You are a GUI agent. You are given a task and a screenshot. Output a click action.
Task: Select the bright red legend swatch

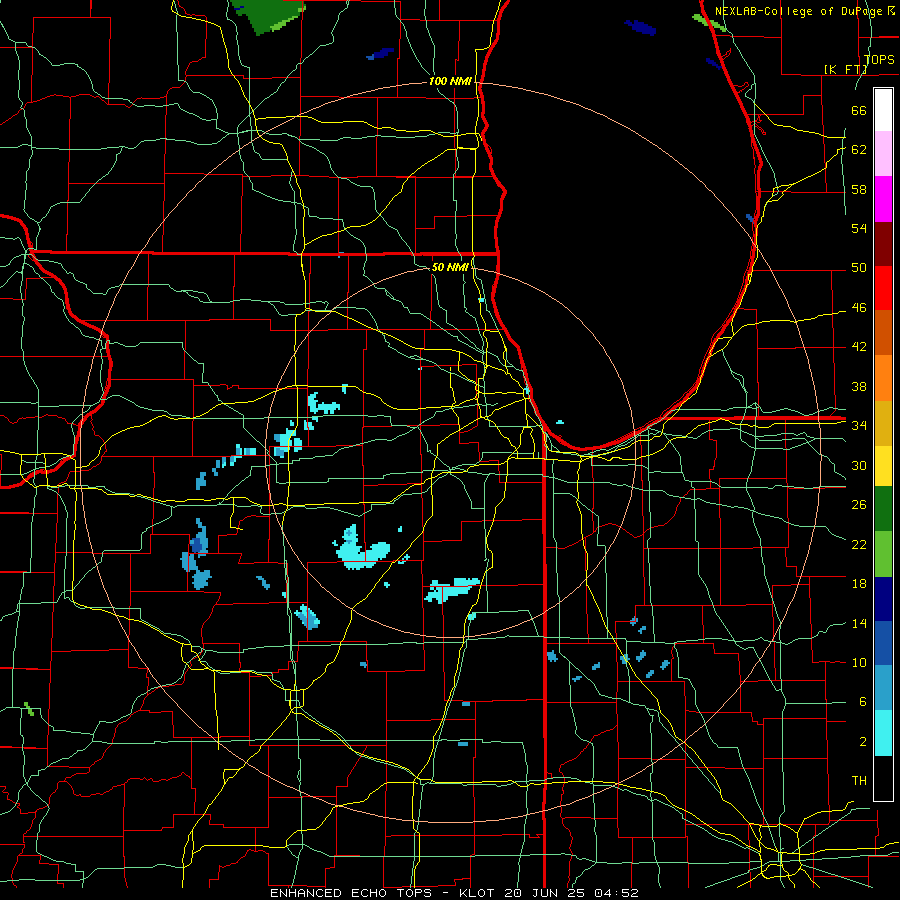(883, 288)
